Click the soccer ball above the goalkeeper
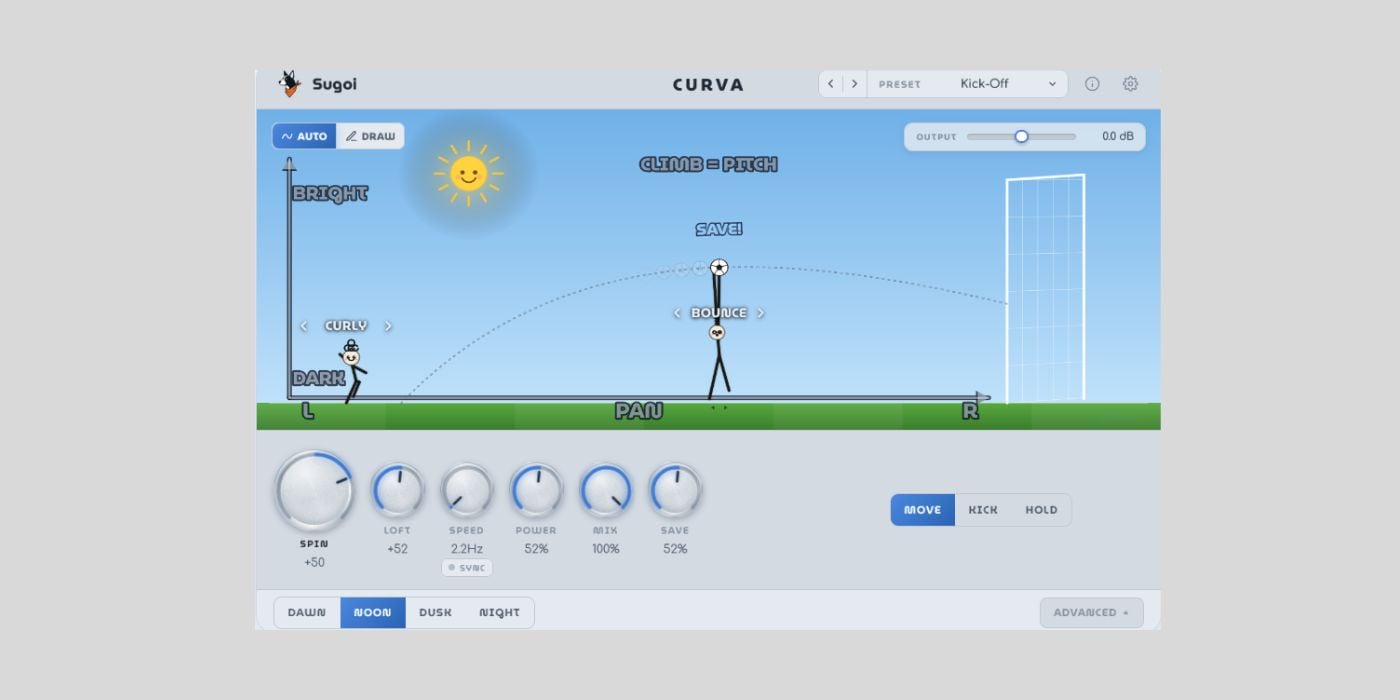Image resolution: width=1400 pixels, height=700 pixels. (719, 268)
